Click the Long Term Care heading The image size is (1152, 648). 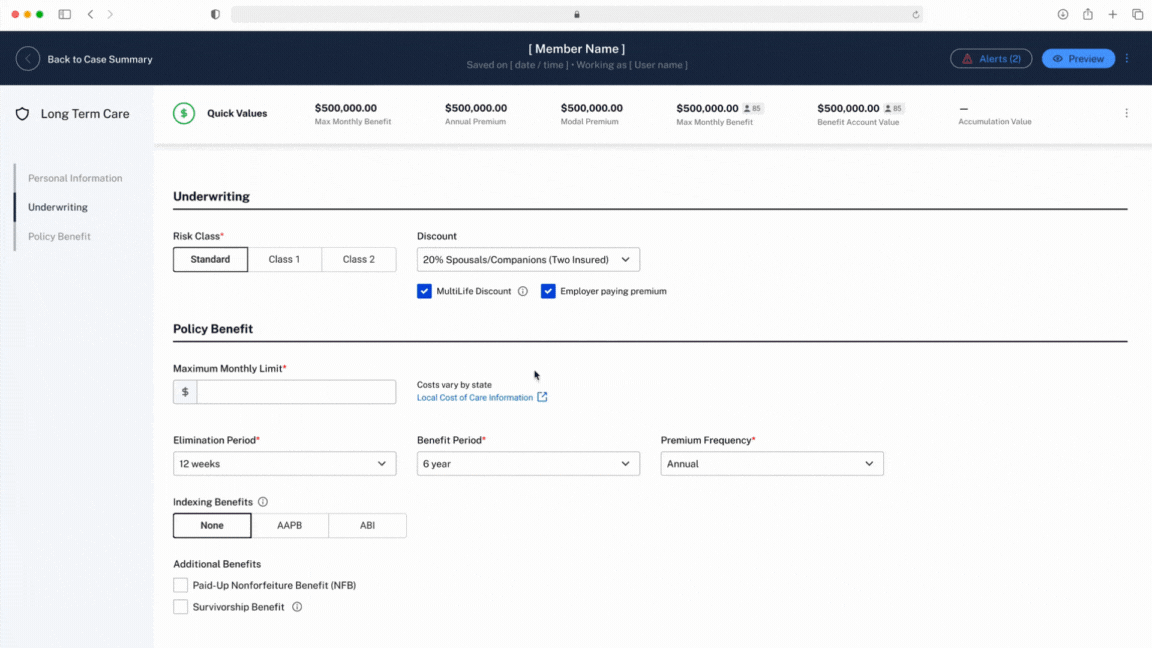85,114
